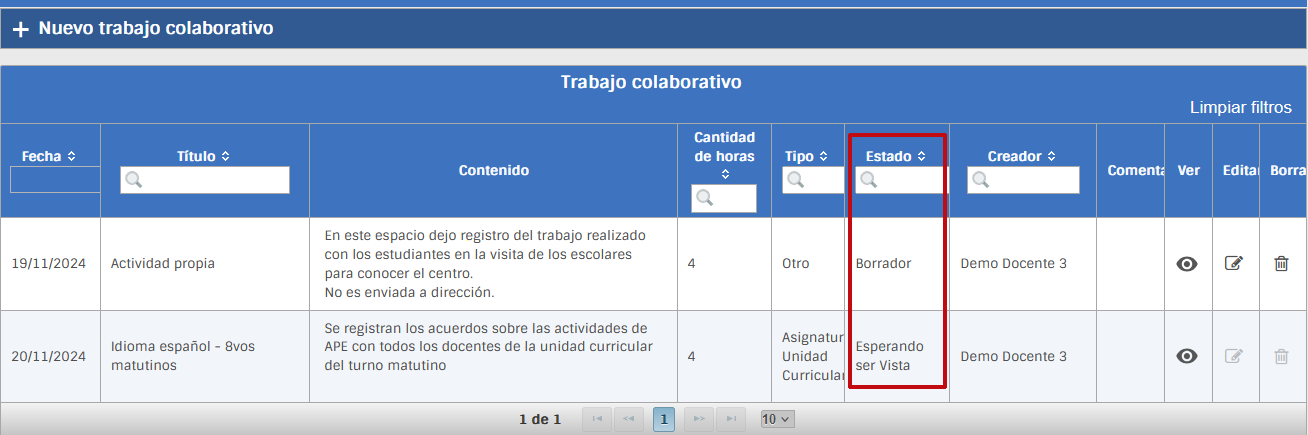Image resolution: width=1308 pixels, height=435 pixels.
Task: Delete the Actividad propia entry via trash icon
Action: click(1281, 264)
